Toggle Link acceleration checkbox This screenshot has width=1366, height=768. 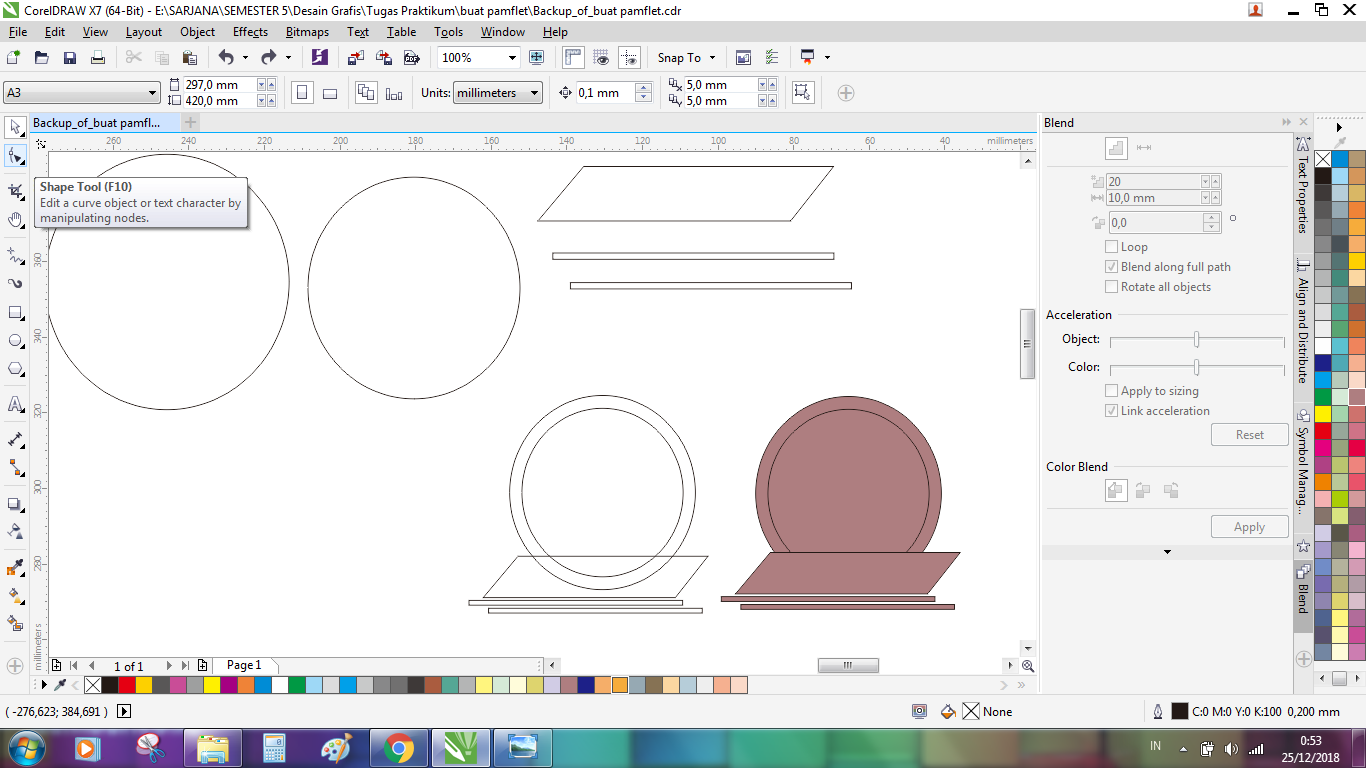(x=1111, y=411)
